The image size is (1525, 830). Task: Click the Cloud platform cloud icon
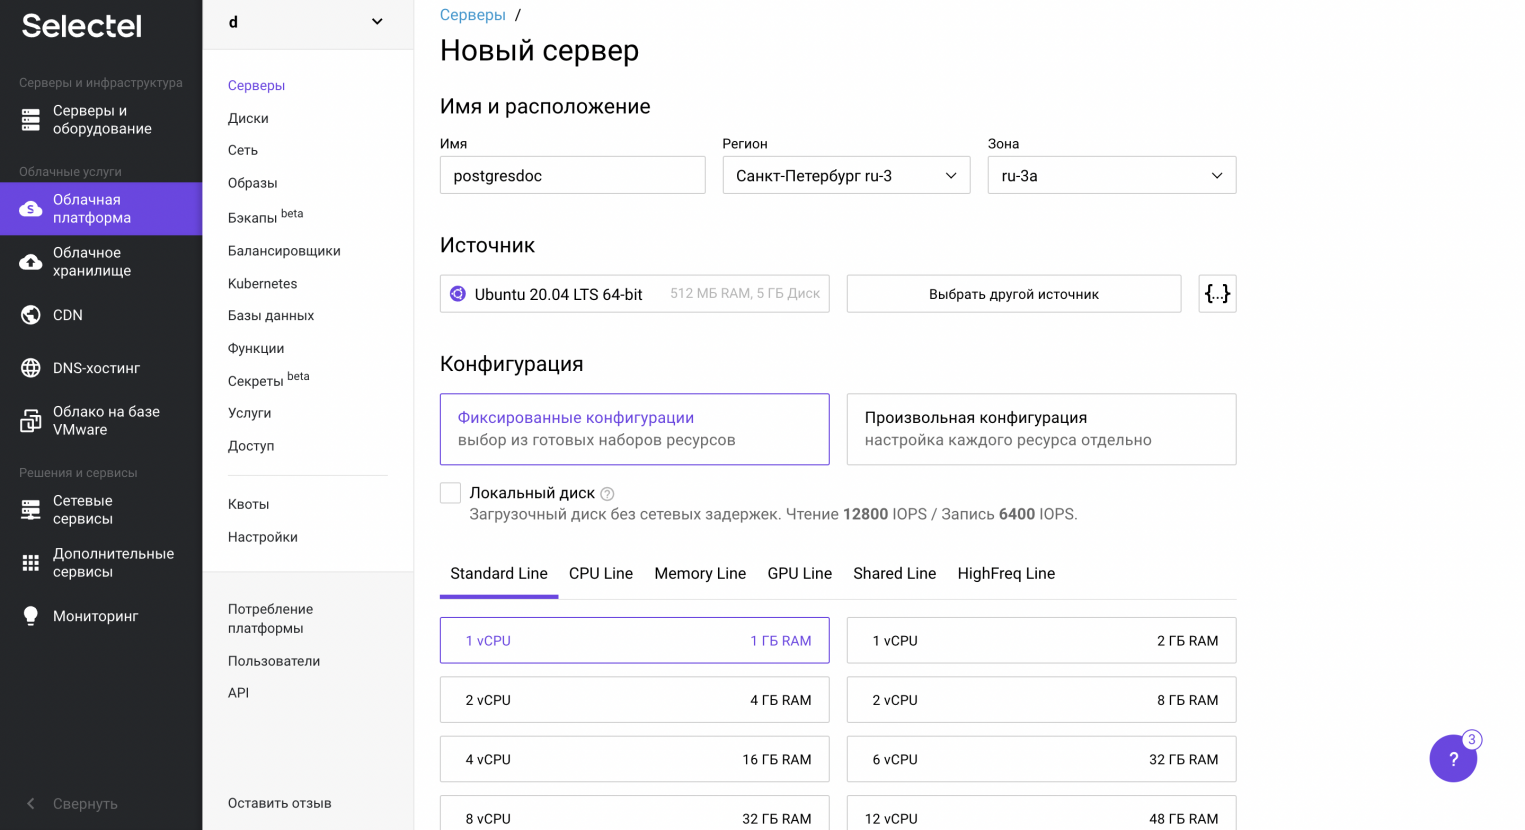[x=31, y=209]
